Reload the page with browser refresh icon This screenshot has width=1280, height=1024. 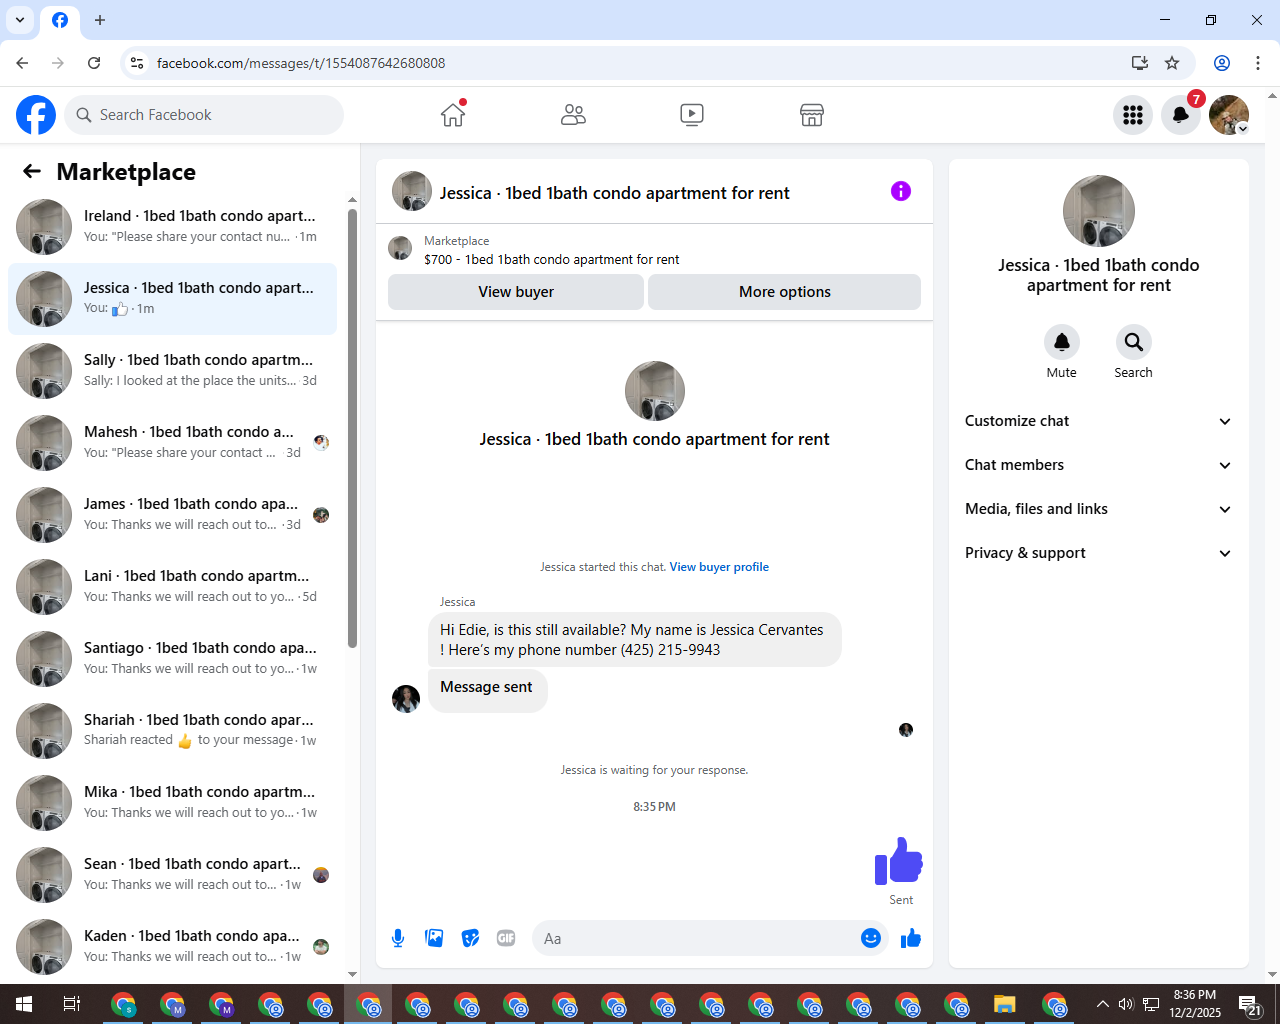click(x=94, y=63)
